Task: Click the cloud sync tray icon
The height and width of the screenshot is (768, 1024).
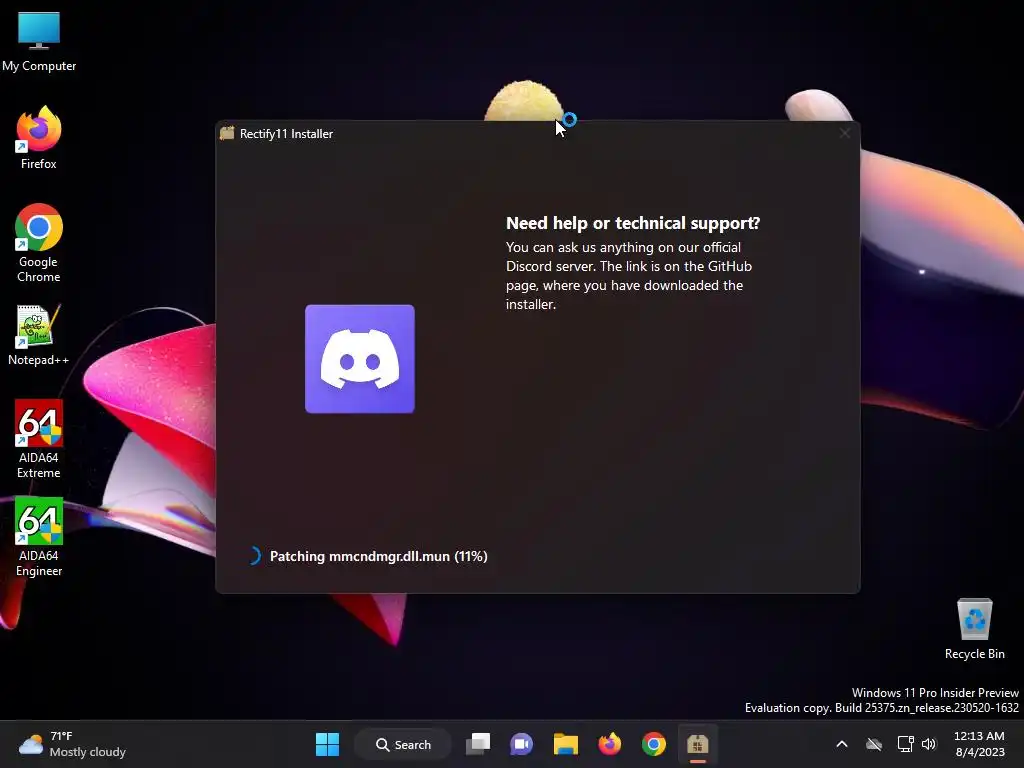Action: pos(874,744)
